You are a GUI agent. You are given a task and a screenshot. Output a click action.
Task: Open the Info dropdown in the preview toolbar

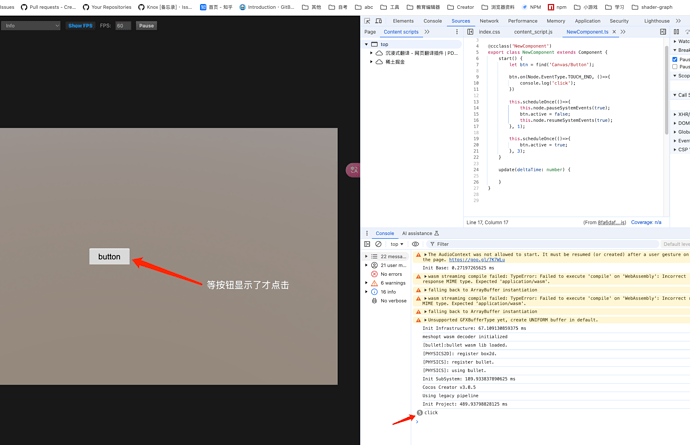pyautogui.click(x=30, y=26)
